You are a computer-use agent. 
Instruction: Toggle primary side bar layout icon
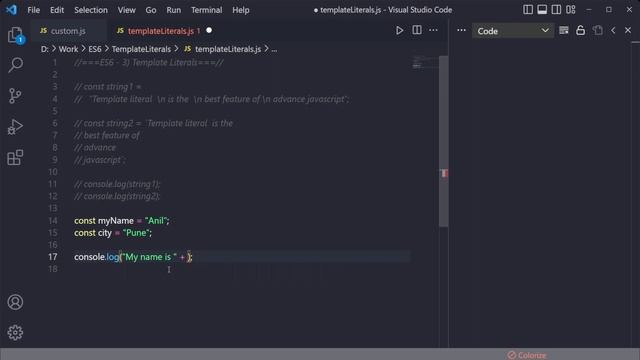click(528, 10)
